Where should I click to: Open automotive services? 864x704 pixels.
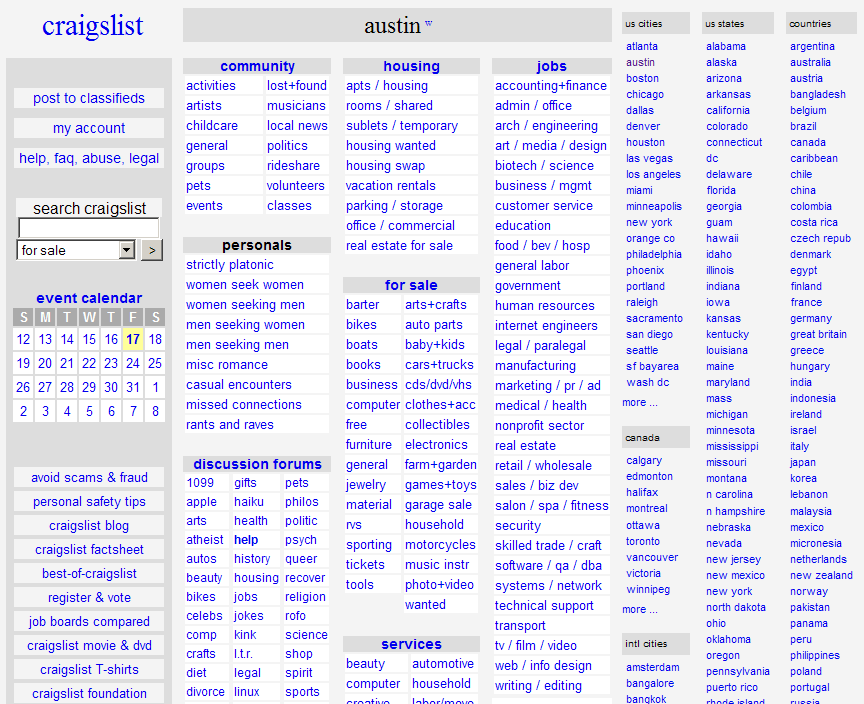click(x=442, y=664)
